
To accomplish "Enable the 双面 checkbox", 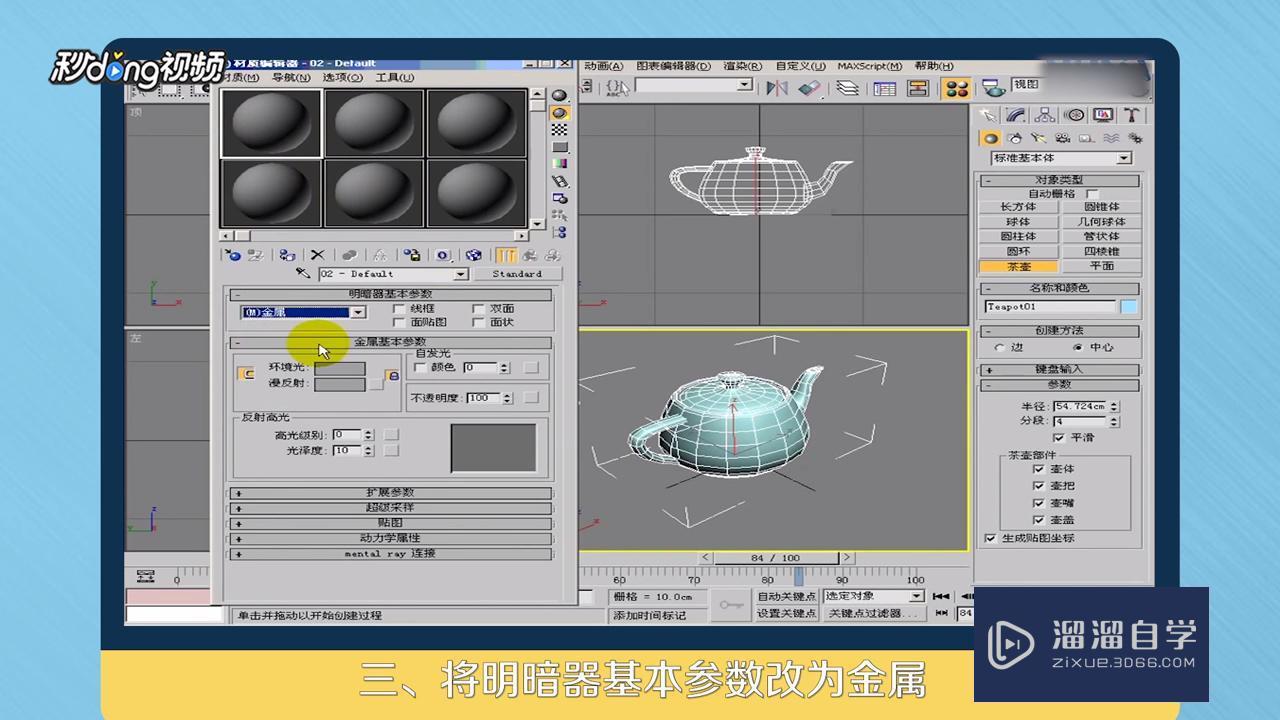I will pyautogui.click(x=478, y=309).
